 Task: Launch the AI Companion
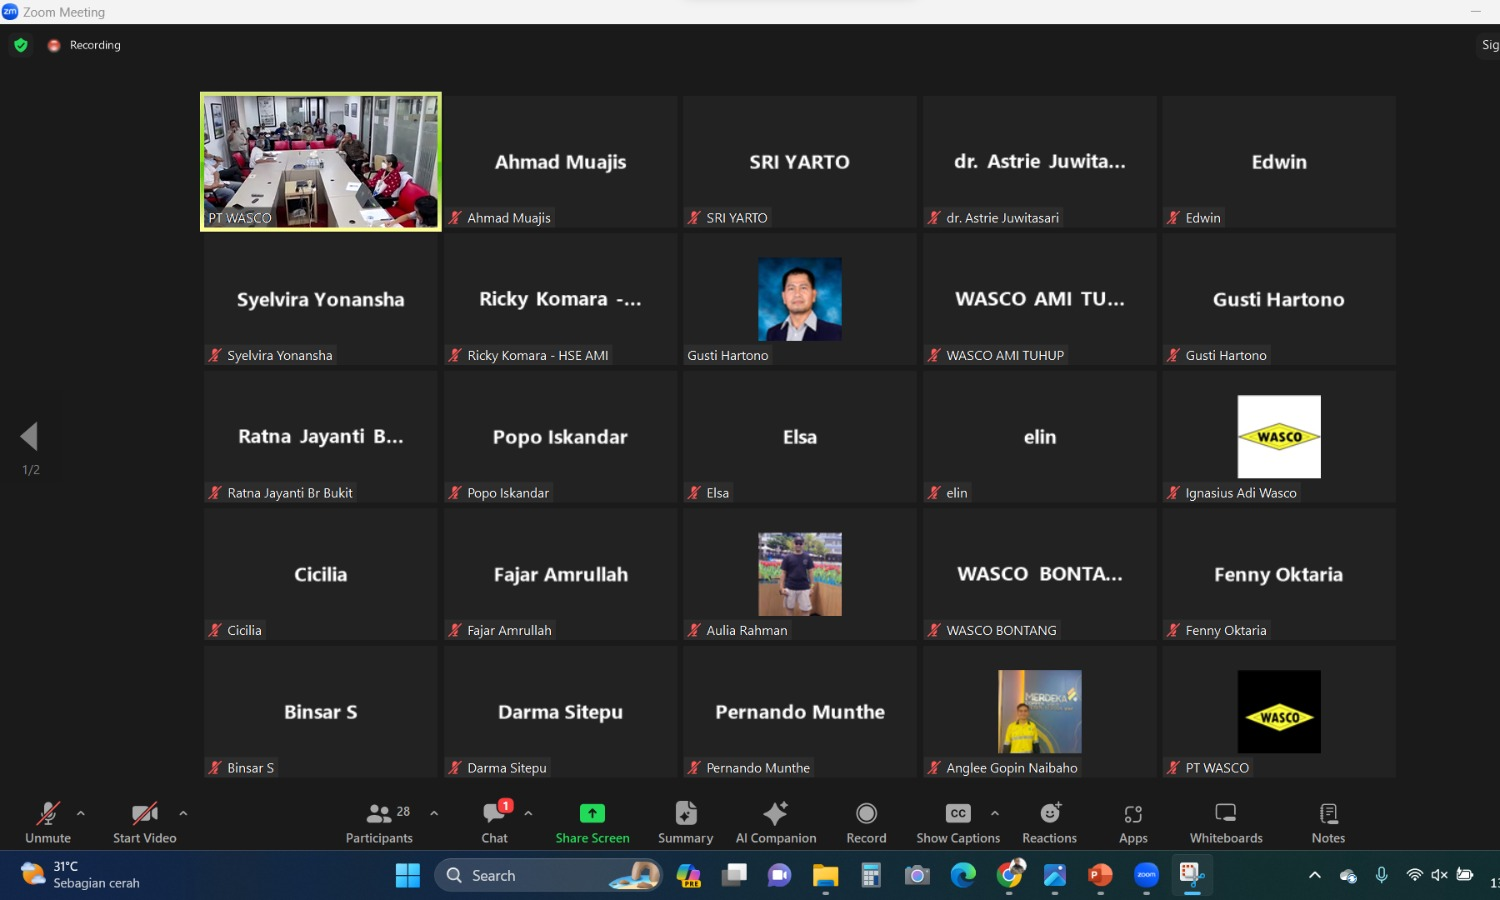point(776,822)
